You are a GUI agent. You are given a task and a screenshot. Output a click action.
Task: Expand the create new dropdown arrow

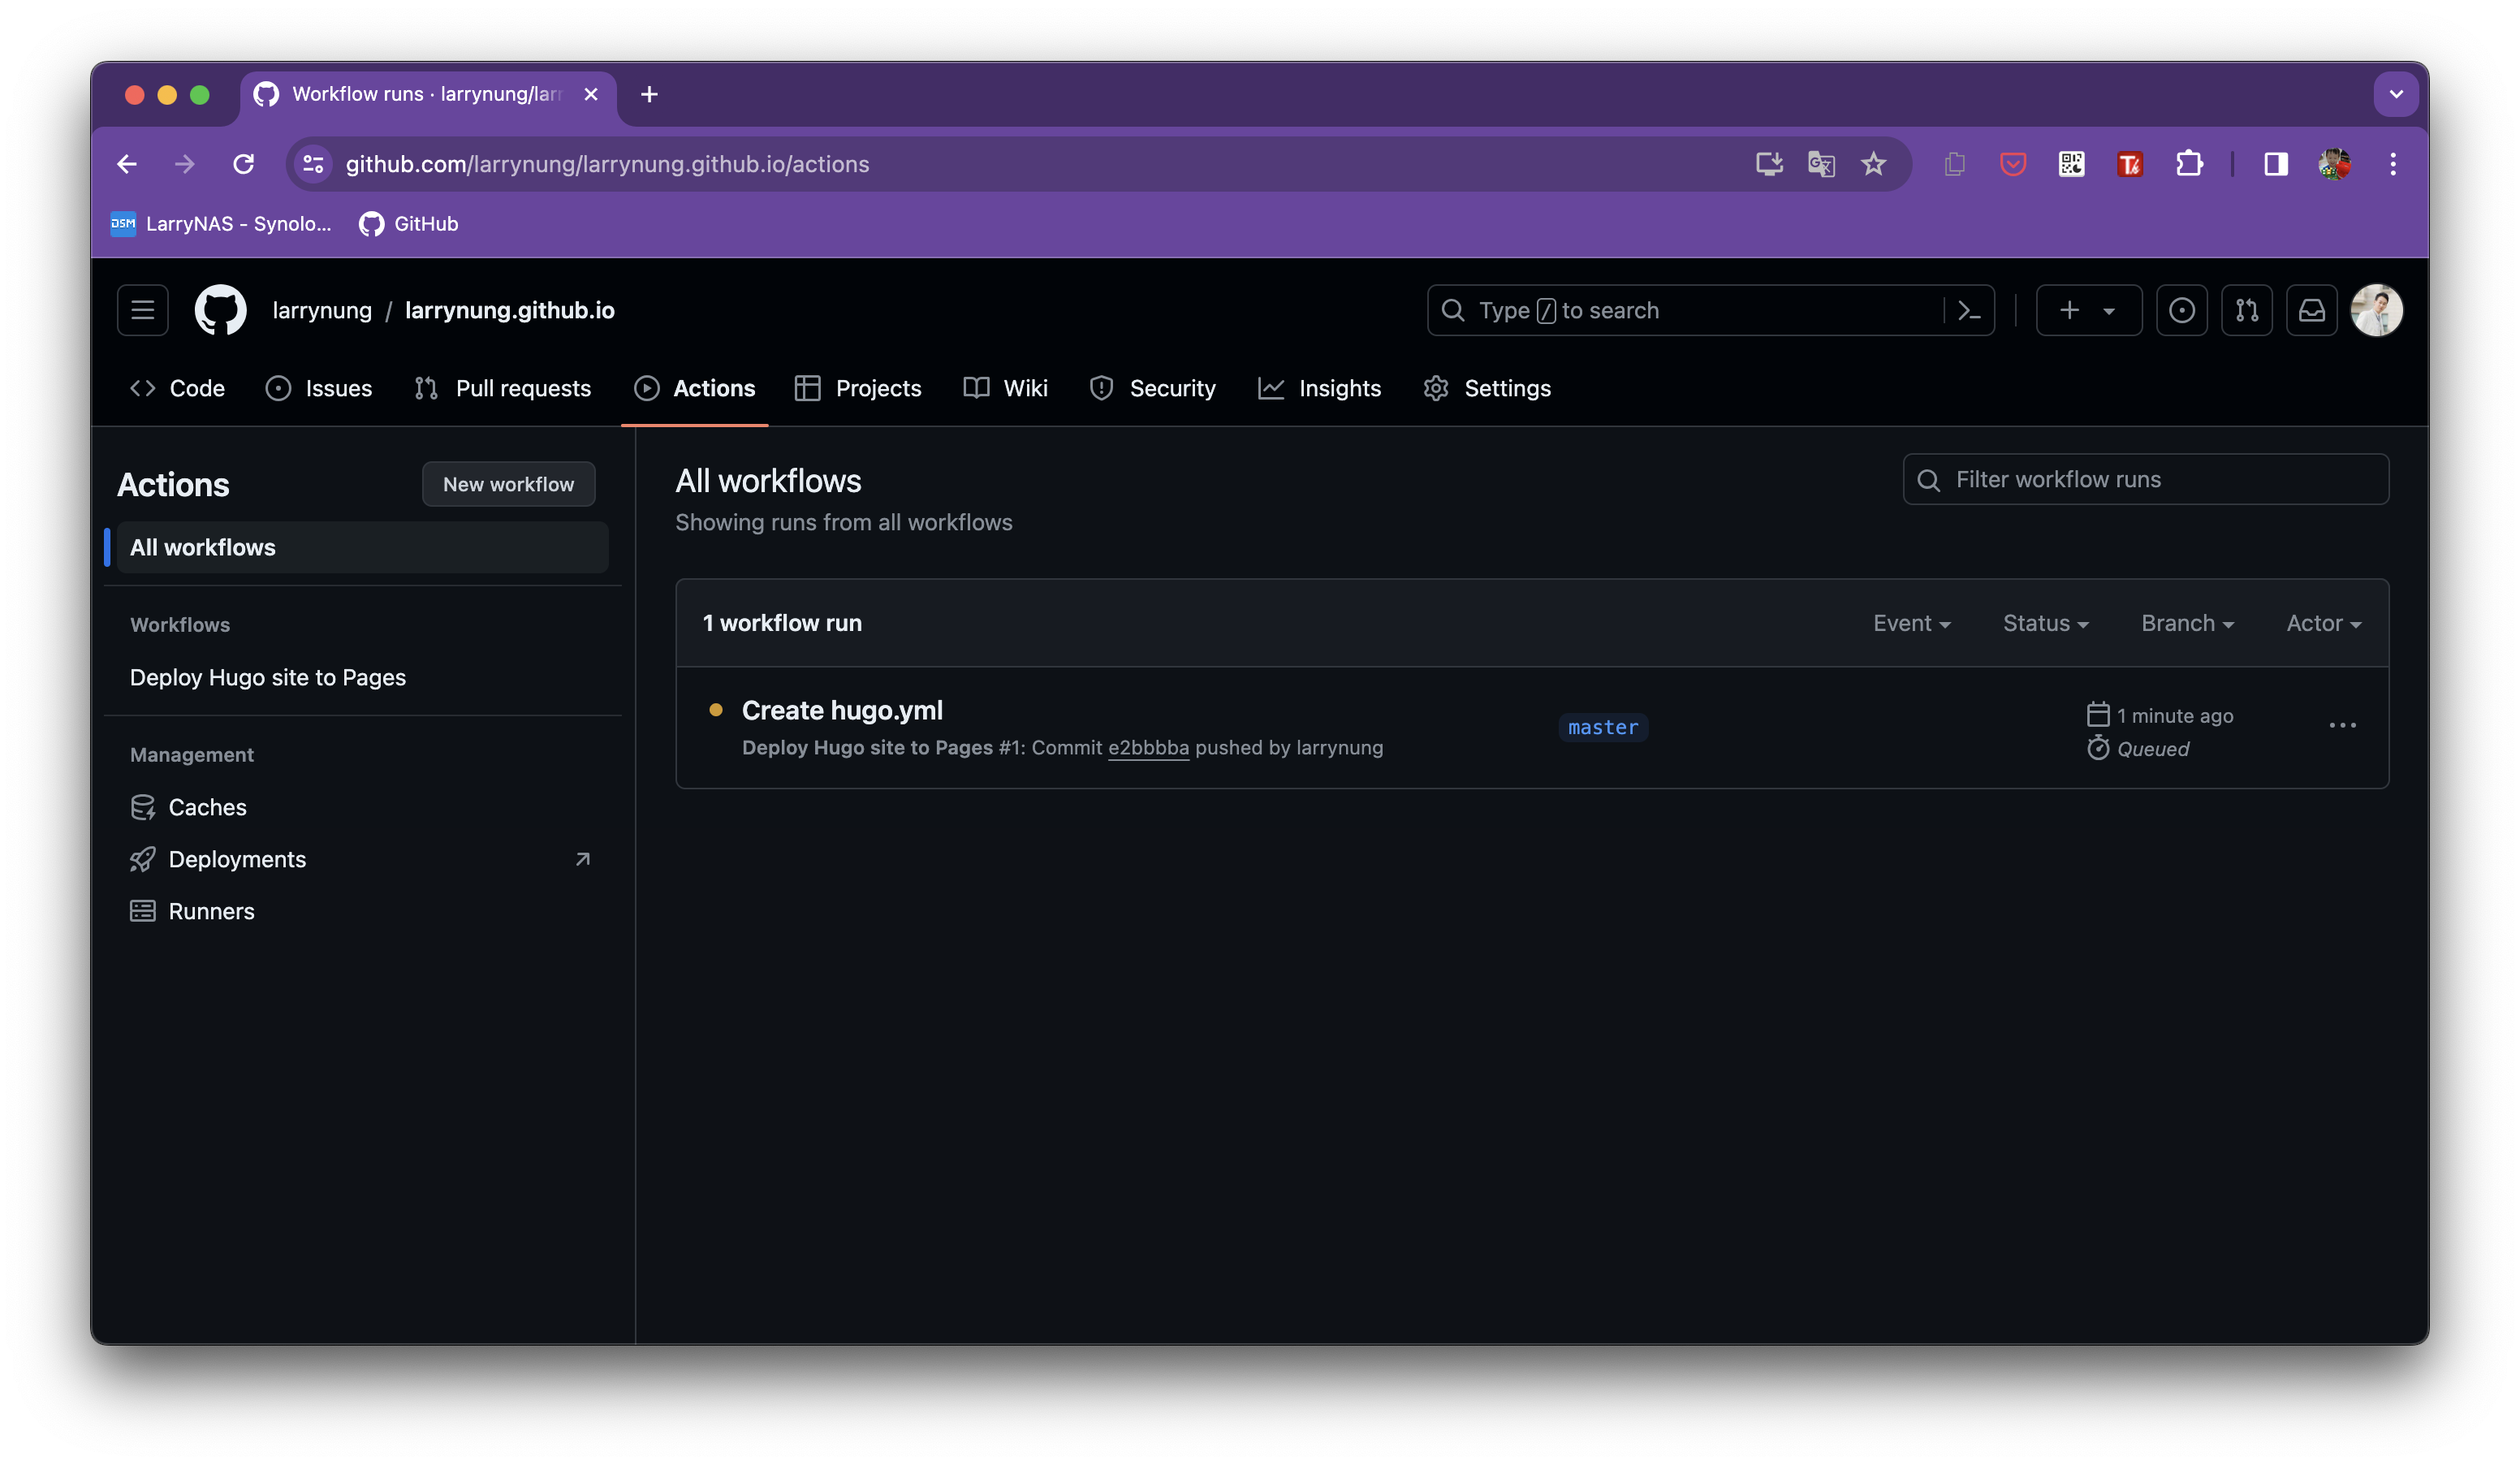[x=2109, y=311]
